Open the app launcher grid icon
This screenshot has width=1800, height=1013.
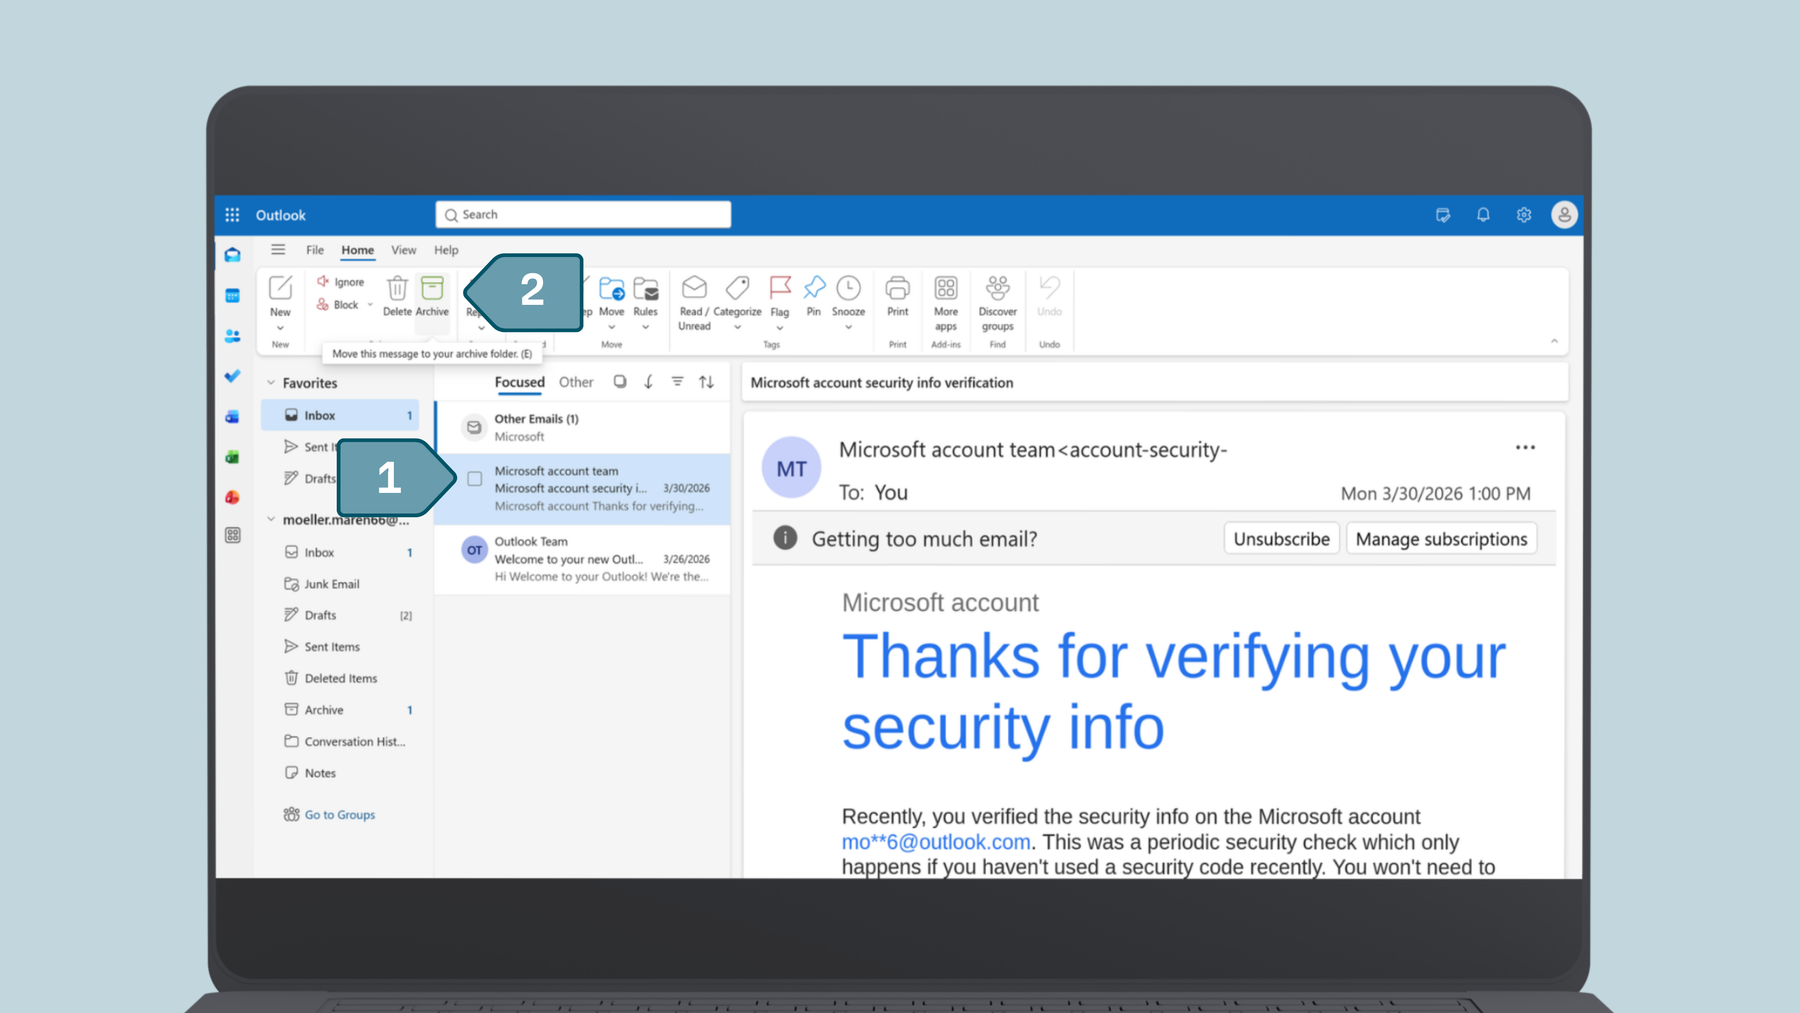coord(232,215)
